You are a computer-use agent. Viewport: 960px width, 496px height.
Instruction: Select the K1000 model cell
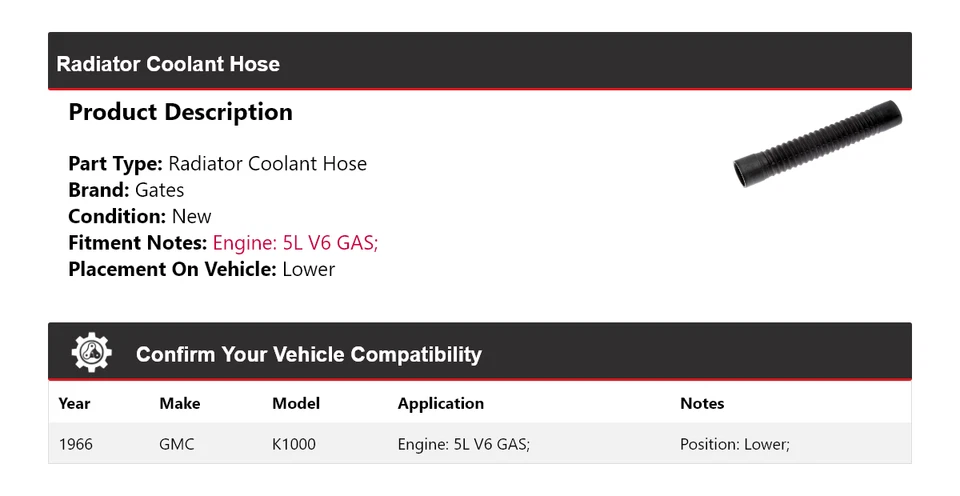294,444
